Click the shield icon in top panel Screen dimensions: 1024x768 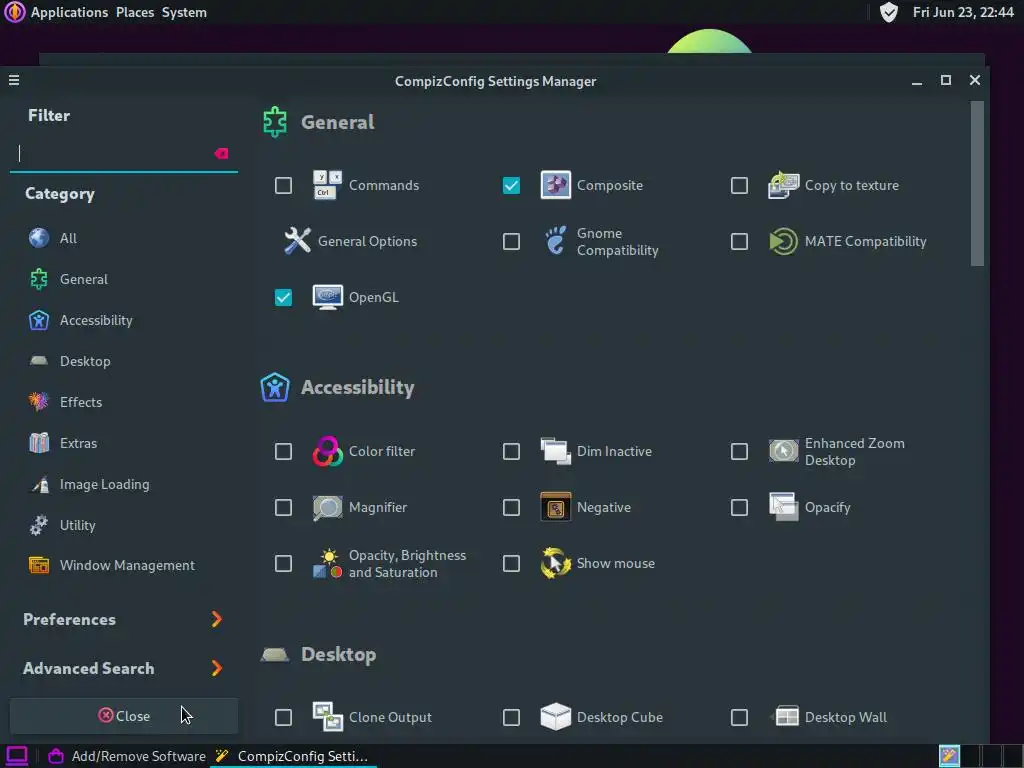[x=888, y=12]
